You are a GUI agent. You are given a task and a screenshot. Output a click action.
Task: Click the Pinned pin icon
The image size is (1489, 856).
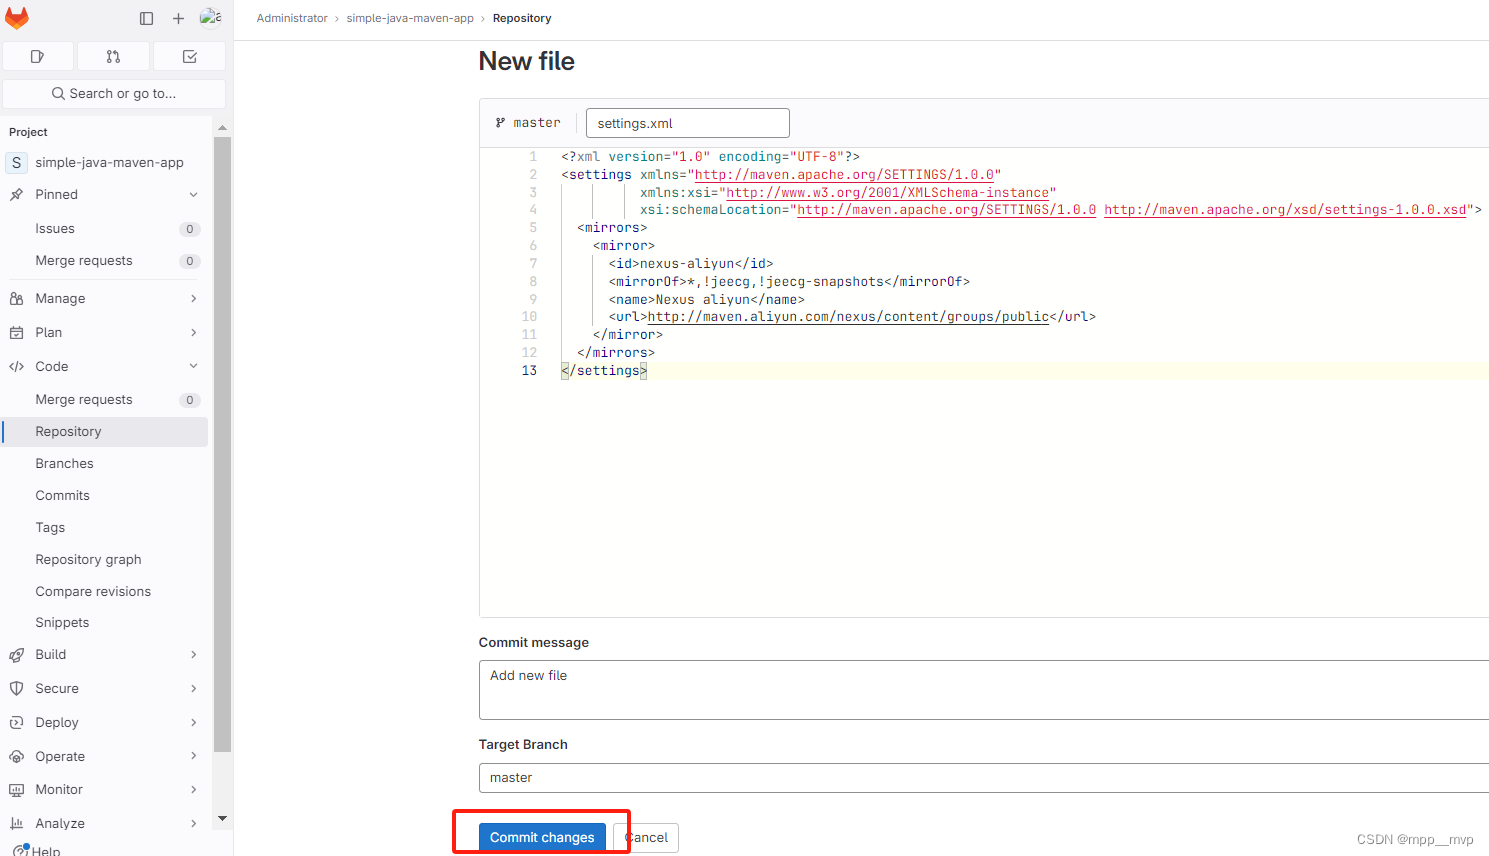(16, 195)
